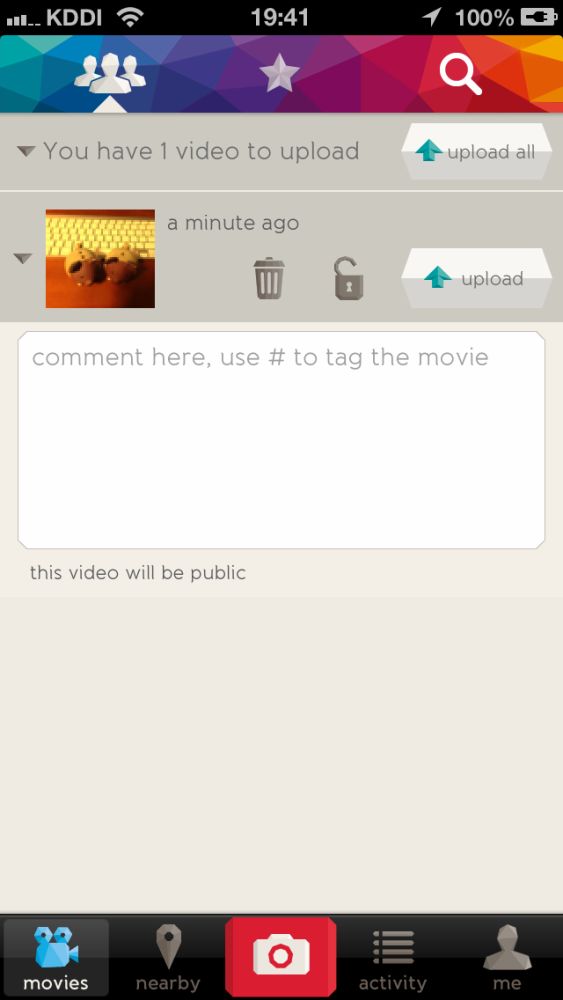Viewport: 563px width, 1000px height.
Task: Upload the single video
Action: (476, 278)
